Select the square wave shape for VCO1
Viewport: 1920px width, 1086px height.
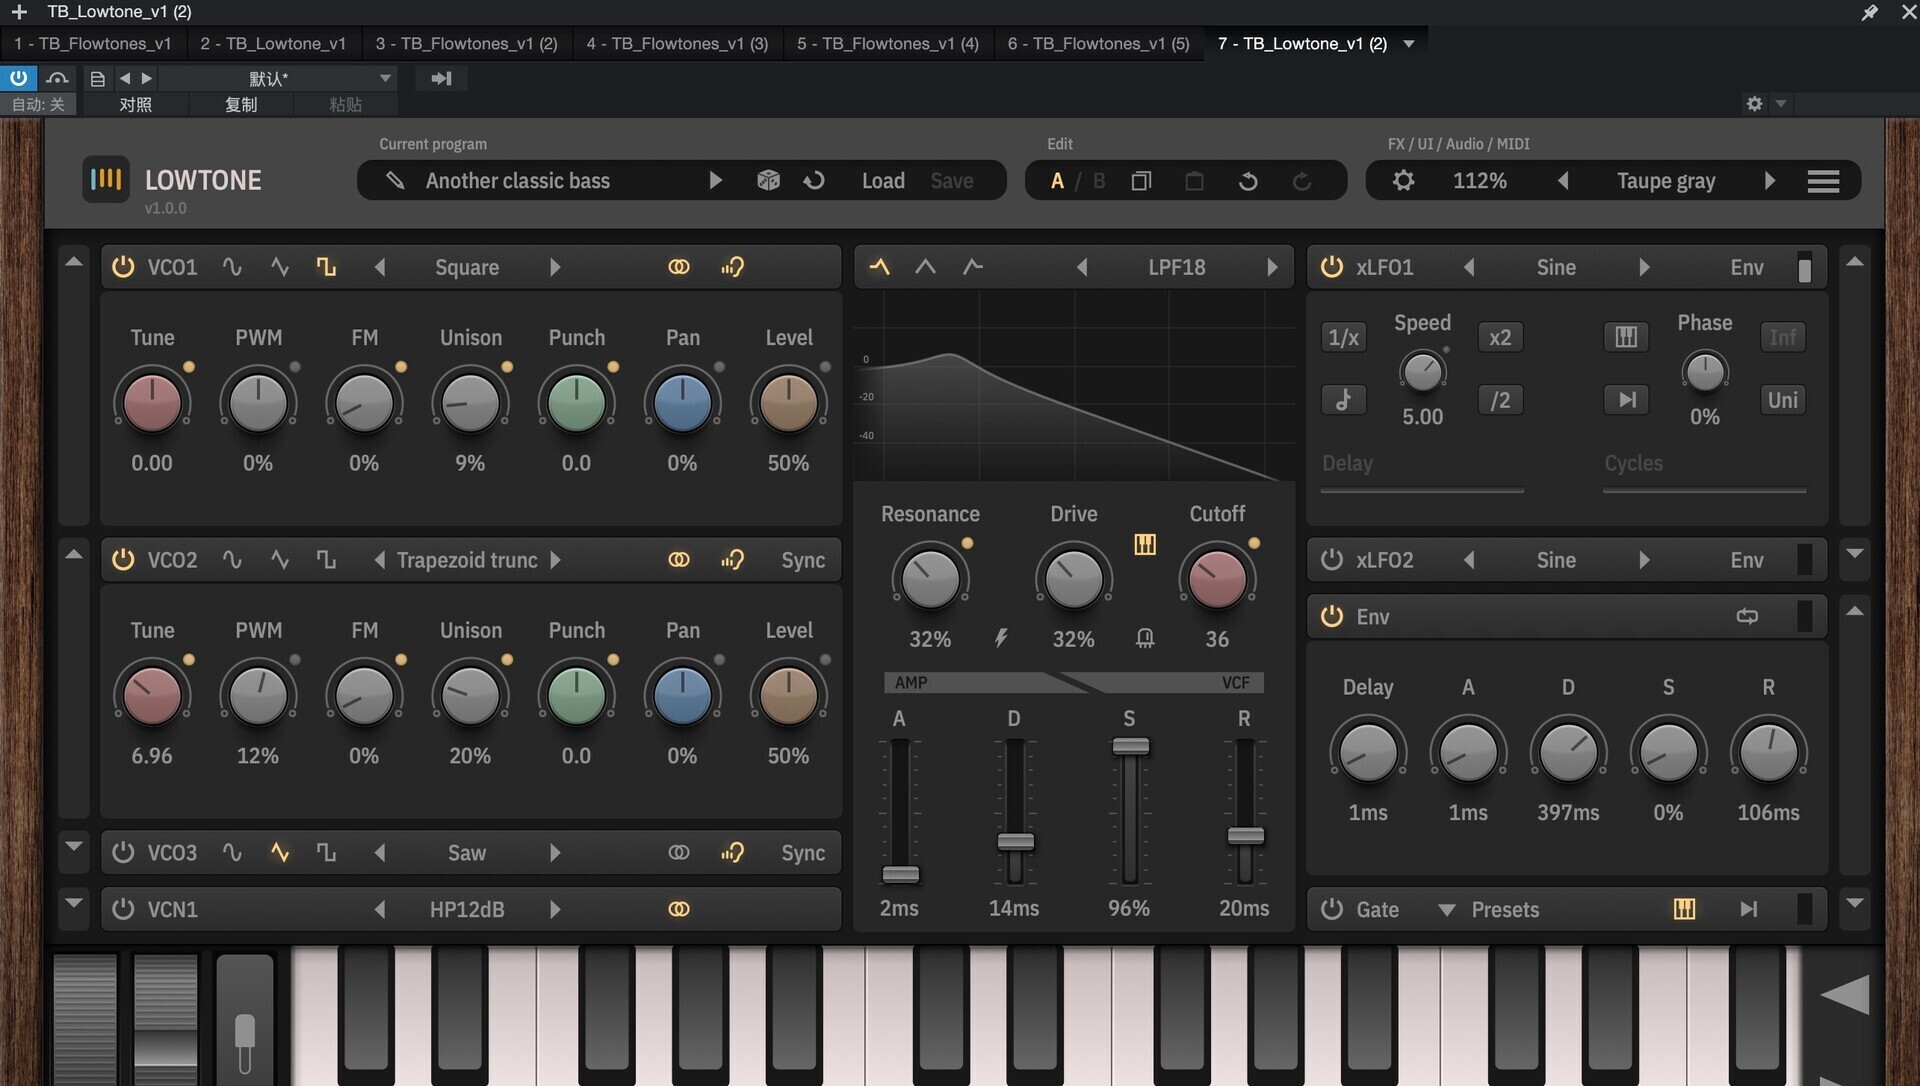pos(326,267)
